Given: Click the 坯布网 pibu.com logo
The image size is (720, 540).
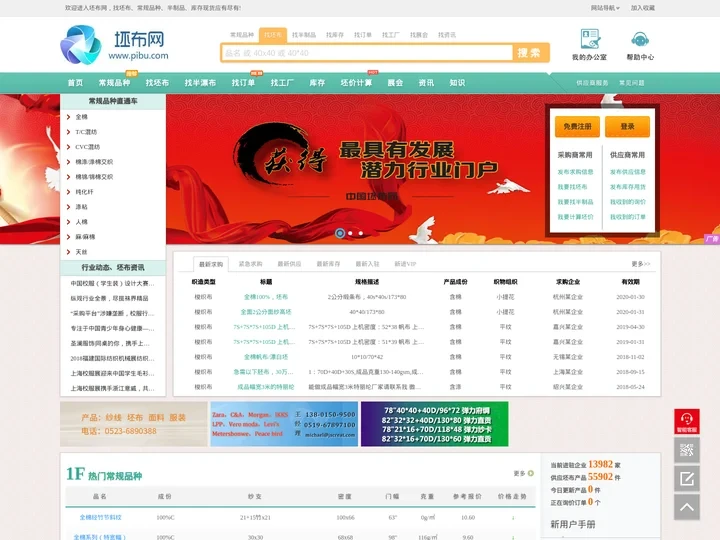Looking at the screenshot, I should pyautogui.click(x=115, y=45).
